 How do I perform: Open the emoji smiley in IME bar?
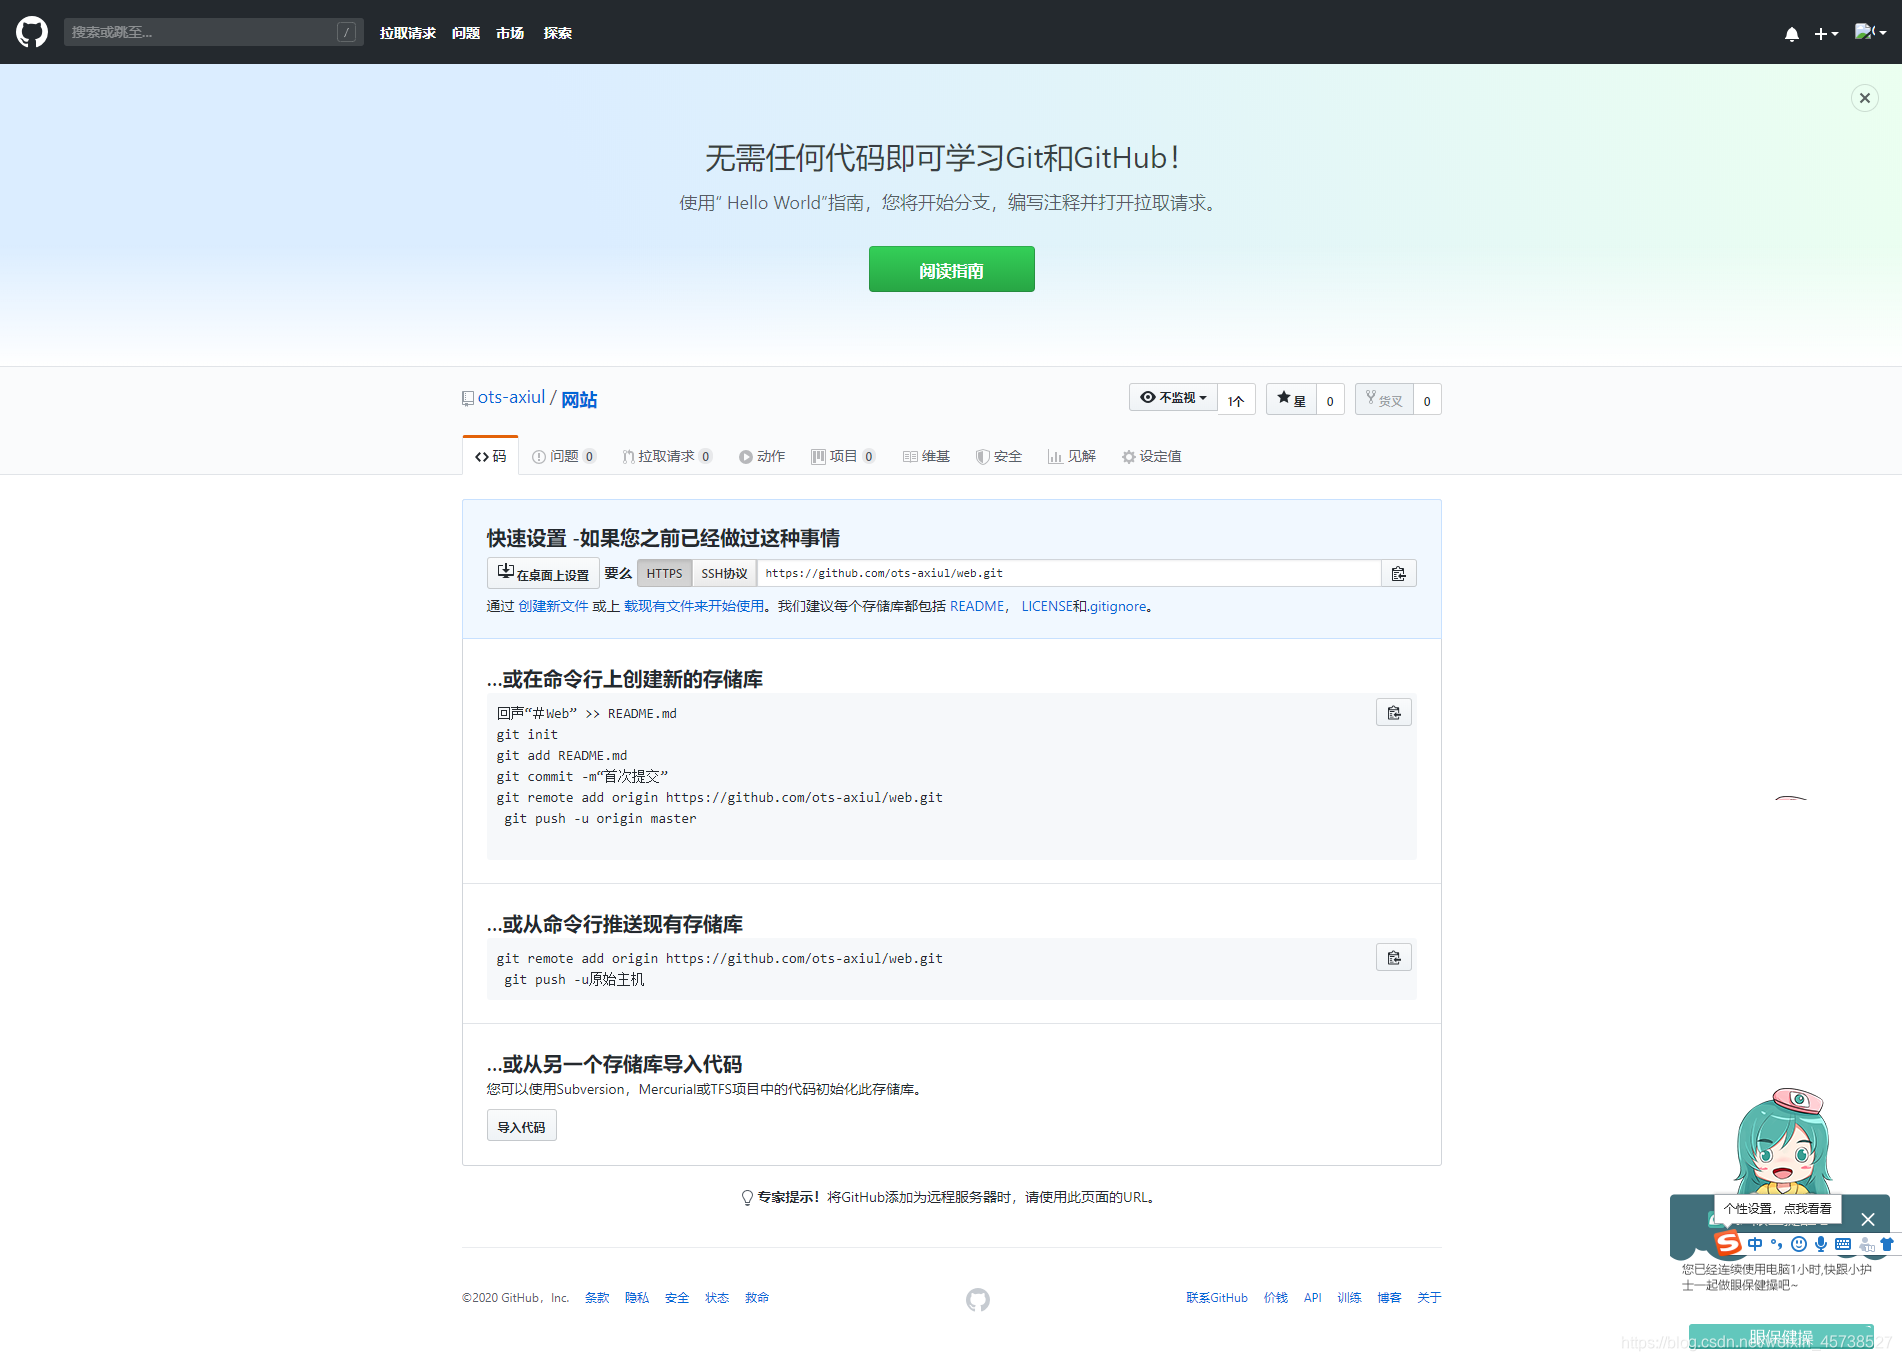pyautogui.click(x=1799, y=1244)
